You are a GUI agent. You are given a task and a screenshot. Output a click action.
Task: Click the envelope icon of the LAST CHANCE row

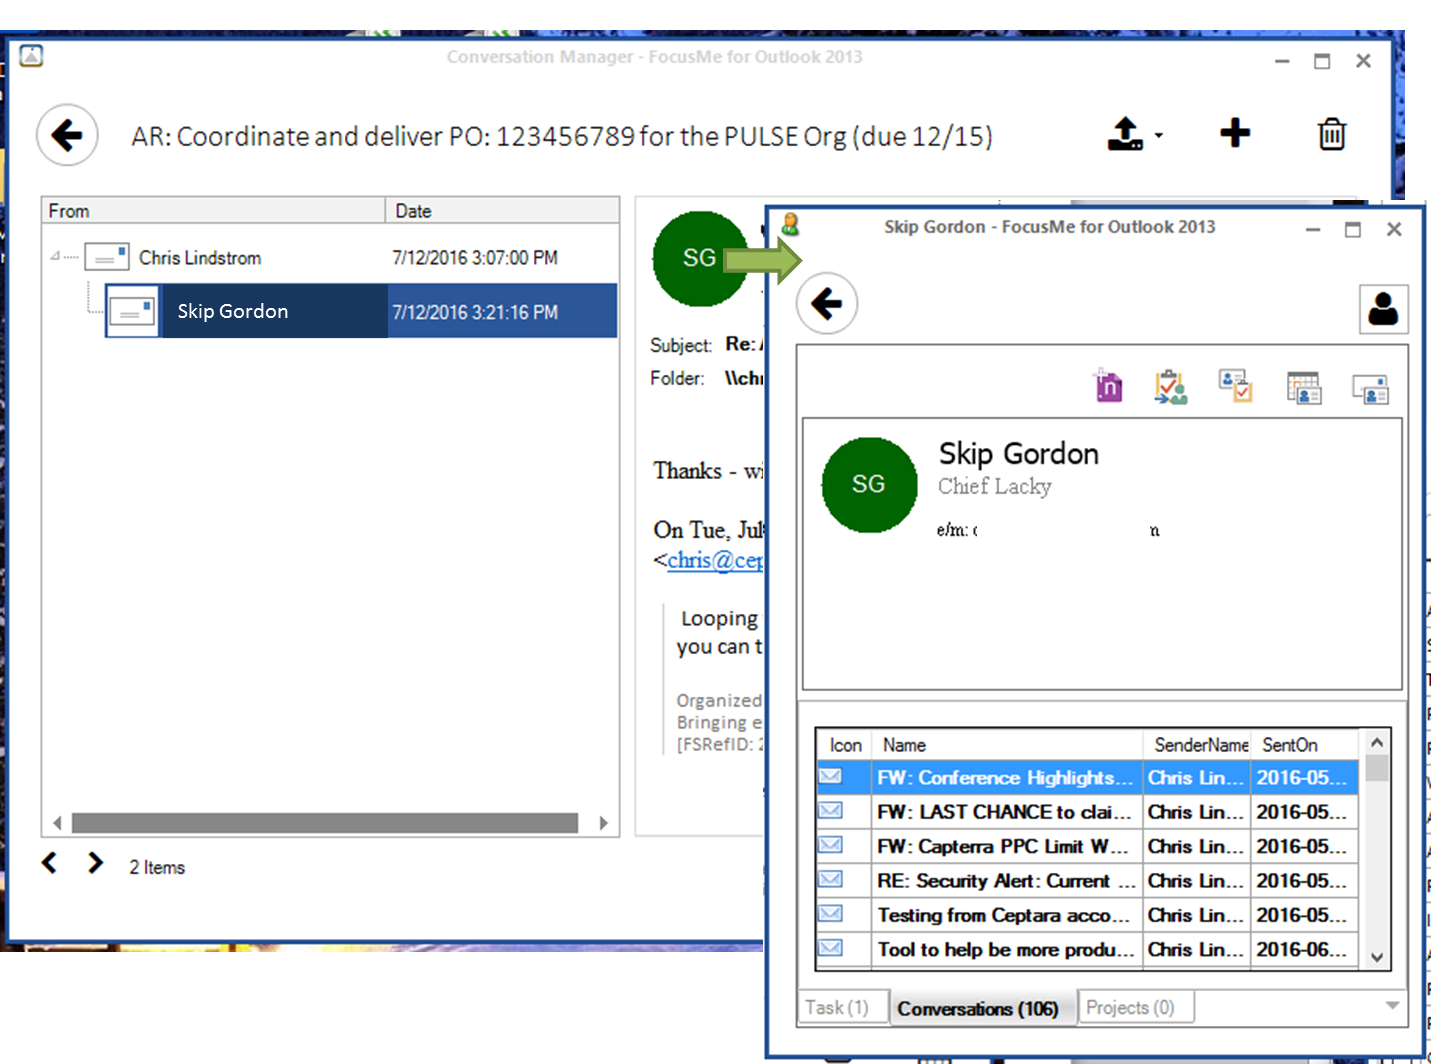click(830, 810)
